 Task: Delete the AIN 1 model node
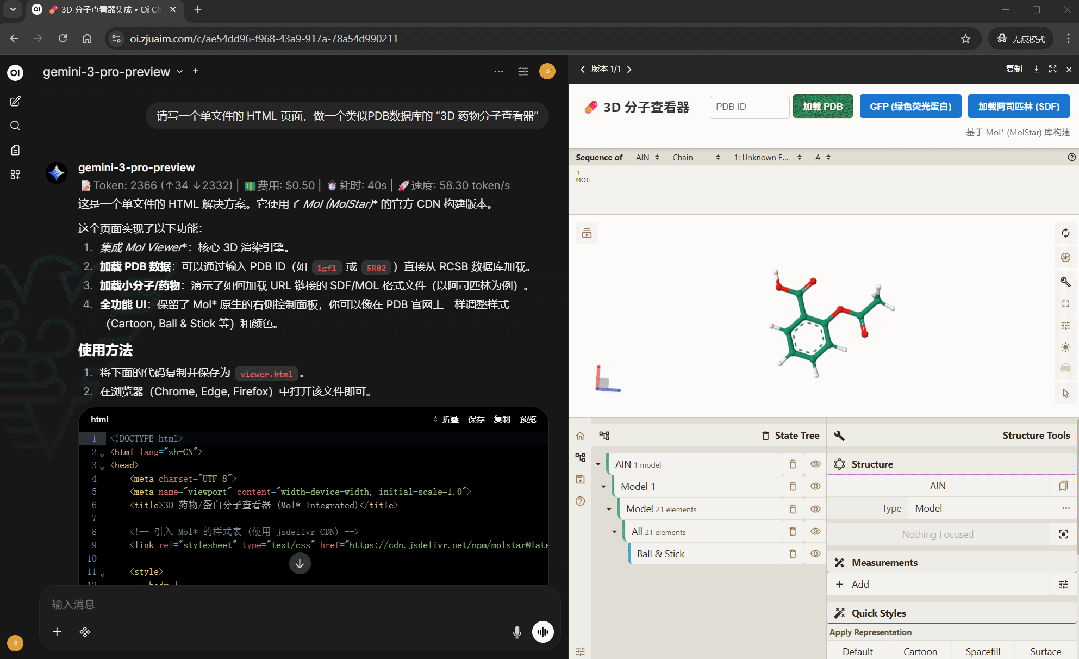[x=793, y=464]
